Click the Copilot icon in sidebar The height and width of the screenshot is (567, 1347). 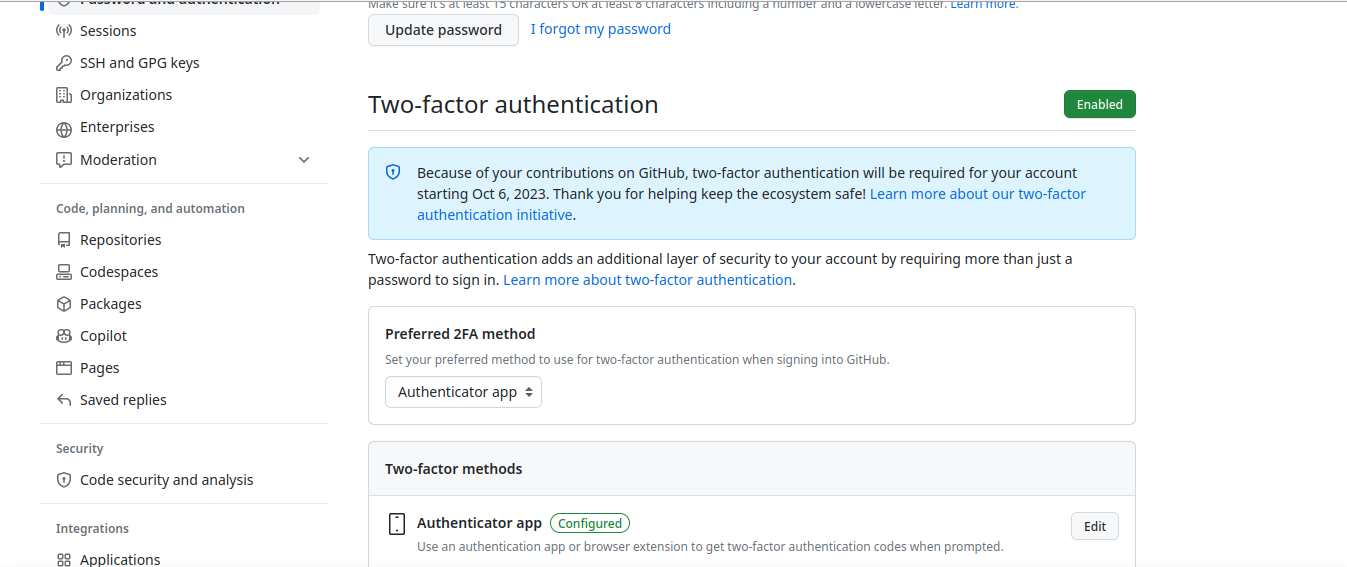tap(64, 336)
